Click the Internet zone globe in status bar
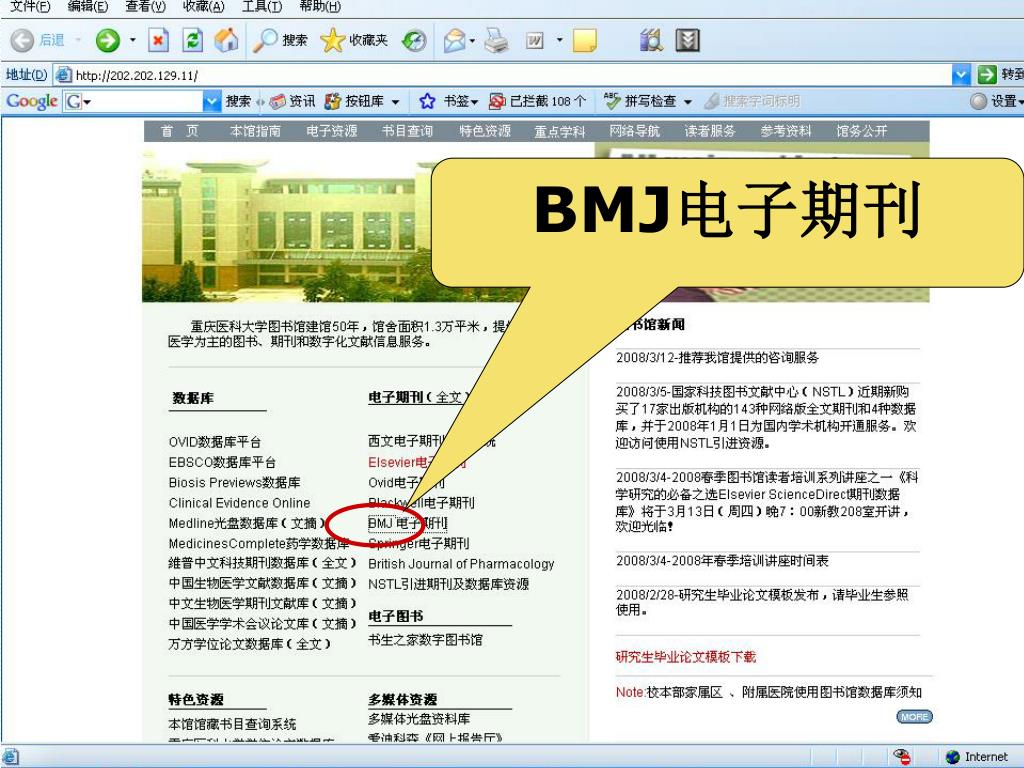Image resolution: width=1024 pixels, height=768 pixels. [x=953, y=756]
